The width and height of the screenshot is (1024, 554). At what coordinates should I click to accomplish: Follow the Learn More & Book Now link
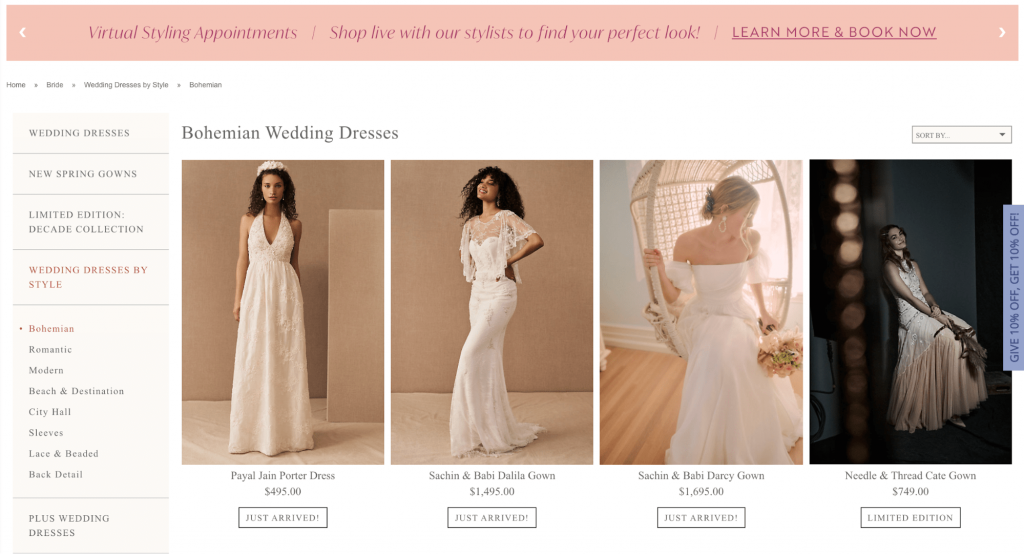pyautogui.click(x=834, y=32)
